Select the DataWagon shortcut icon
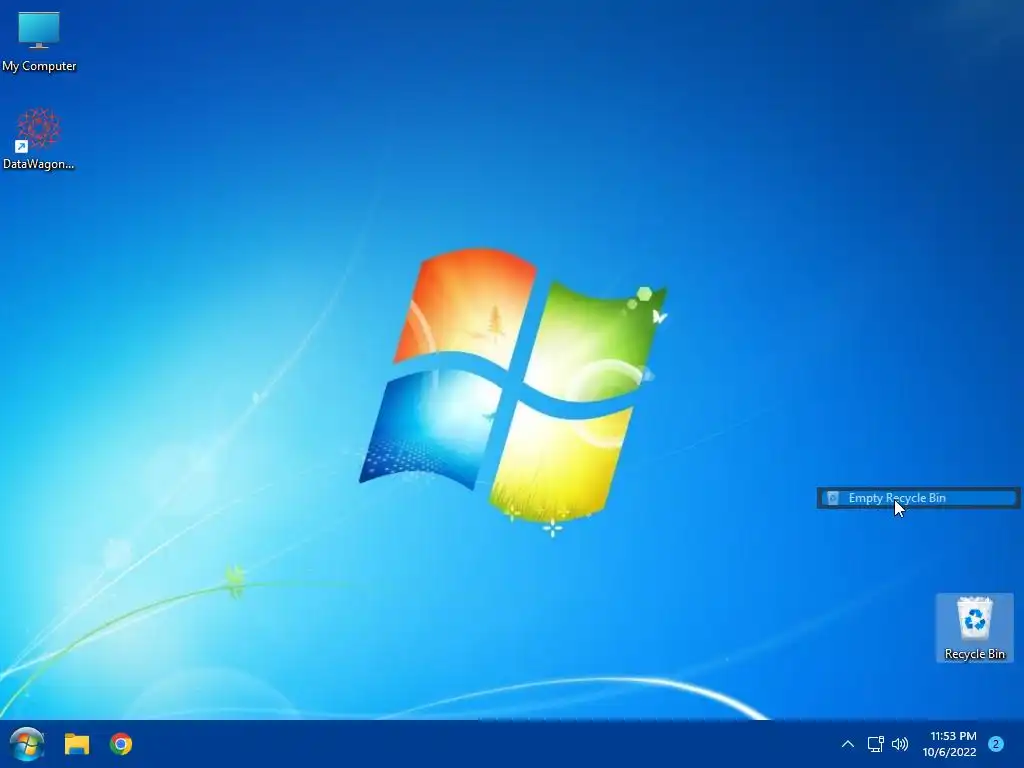The height and width of the screenshot is (768, 1024). pos(39,139)
